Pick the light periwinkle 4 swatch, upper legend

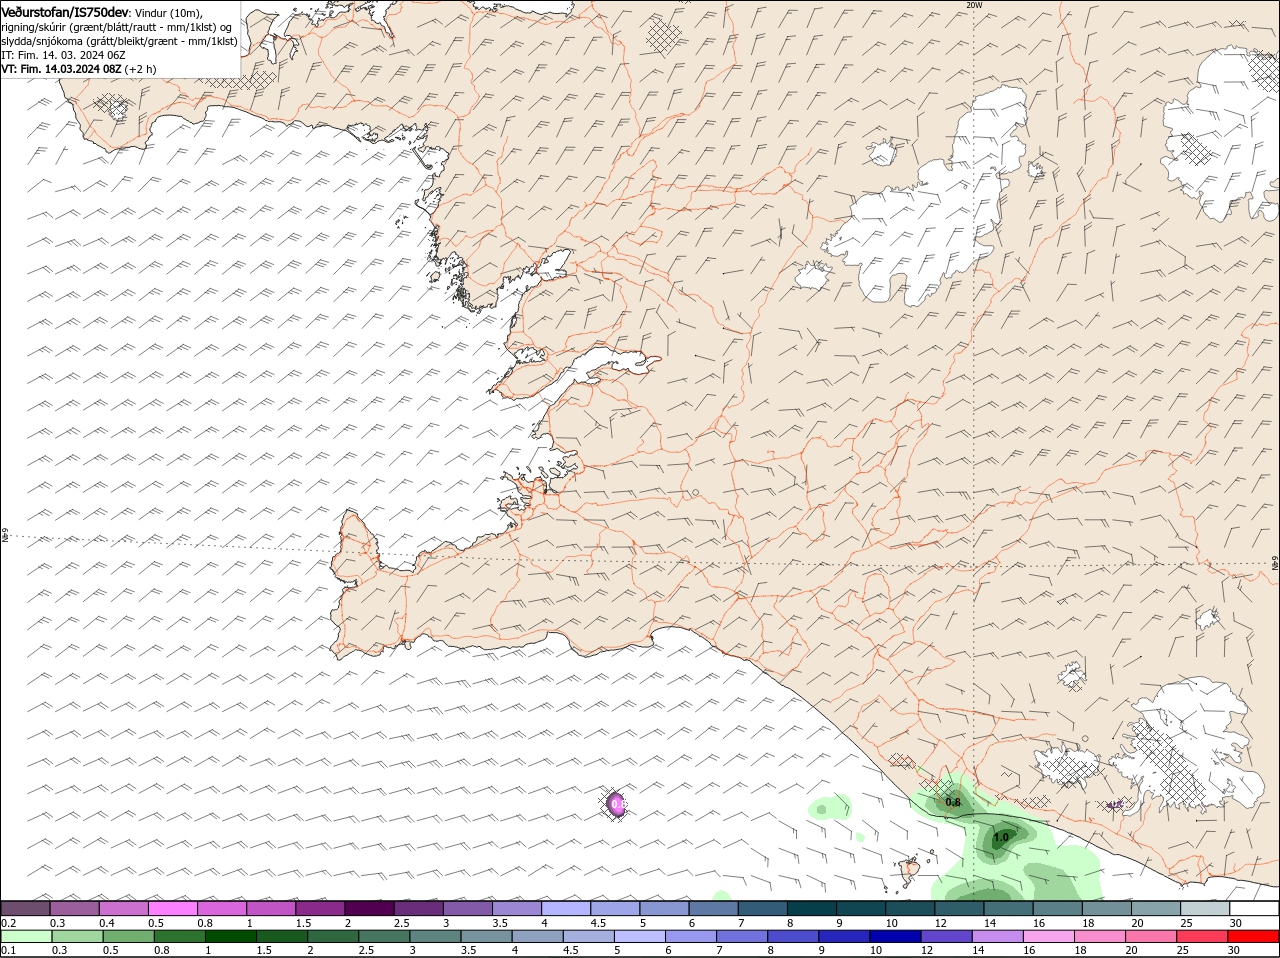[565, 908]
